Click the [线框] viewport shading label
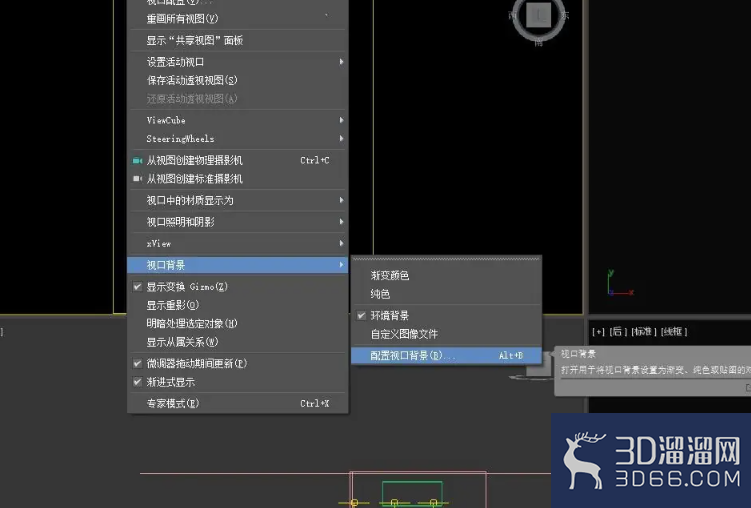This screenshot has height=508, width=751. [x=674, y=331]
